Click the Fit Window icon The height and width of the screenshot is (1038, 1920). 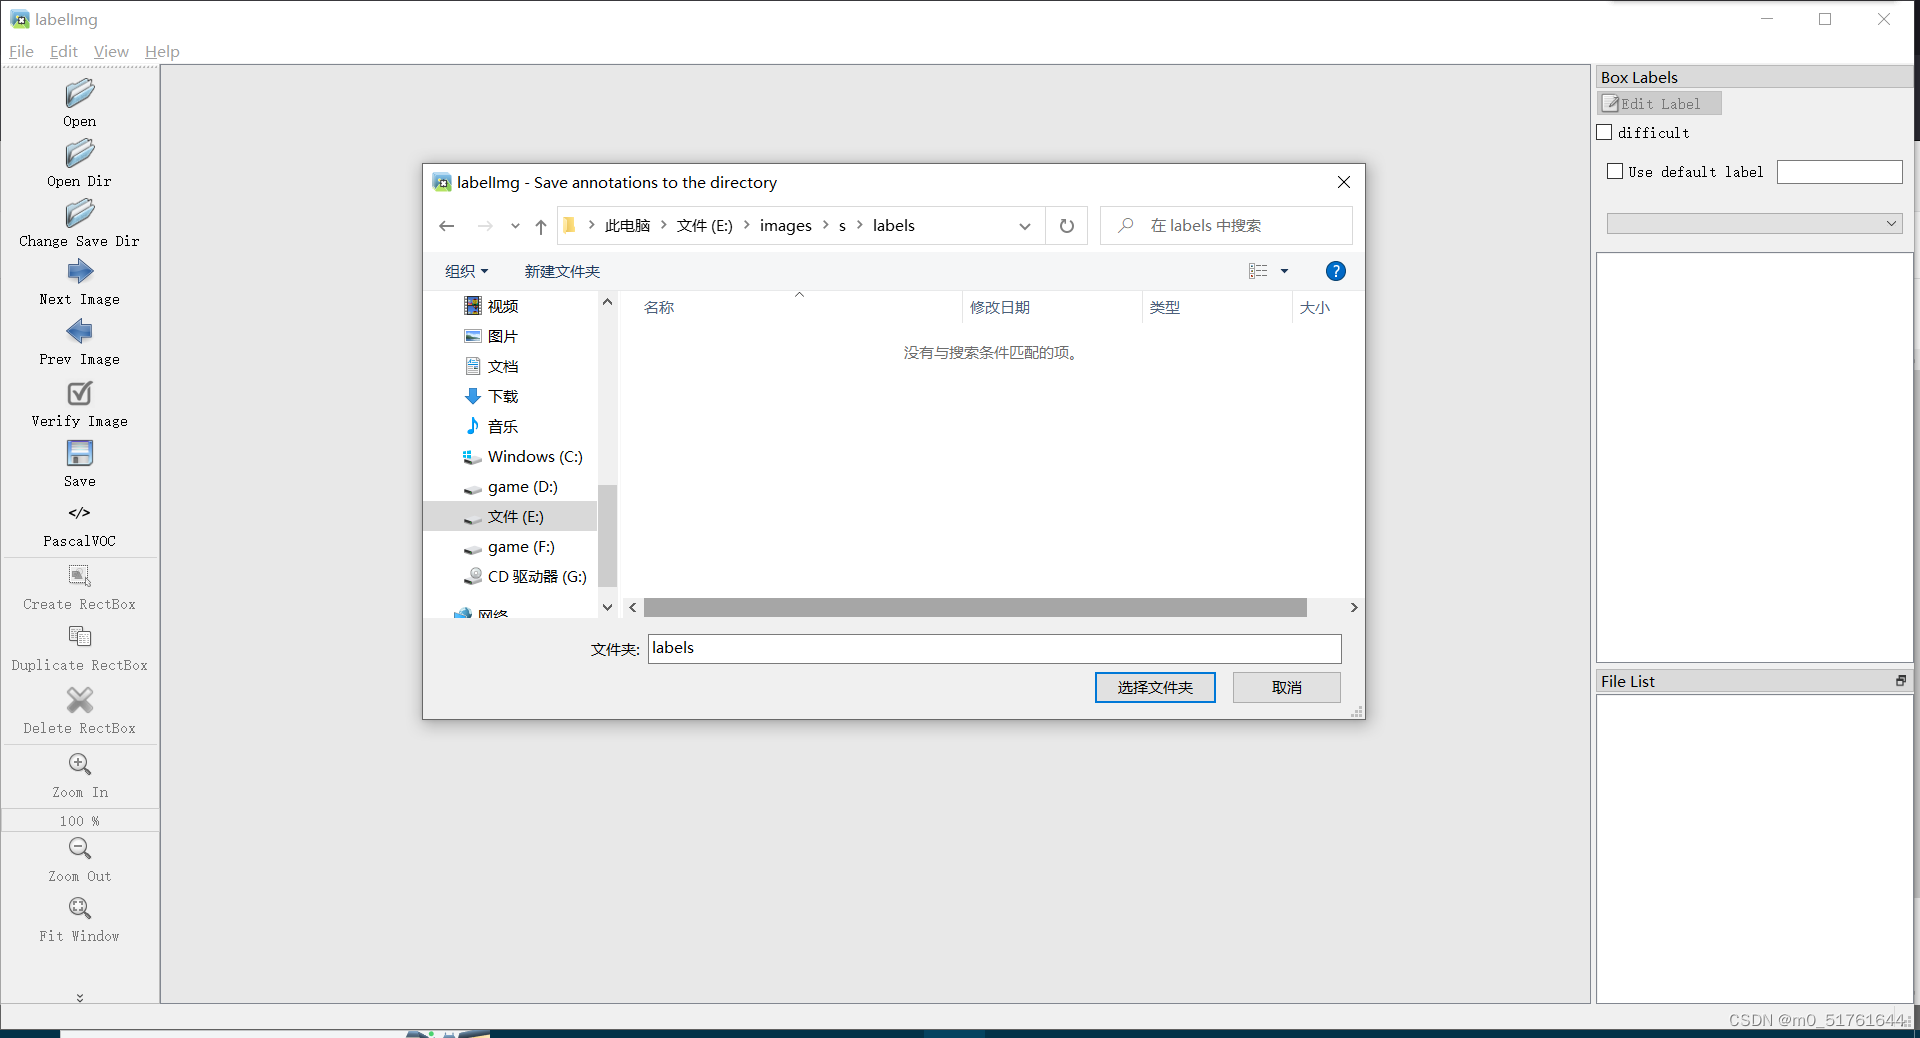pos(80,908)
